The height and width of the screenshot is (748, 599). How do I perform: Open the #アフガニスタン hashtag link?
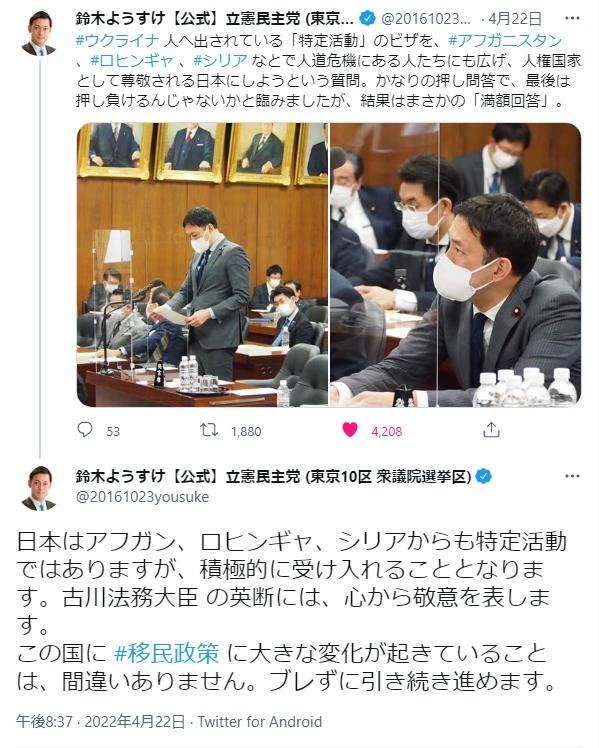pyautogui.click(x=506, y=40)
